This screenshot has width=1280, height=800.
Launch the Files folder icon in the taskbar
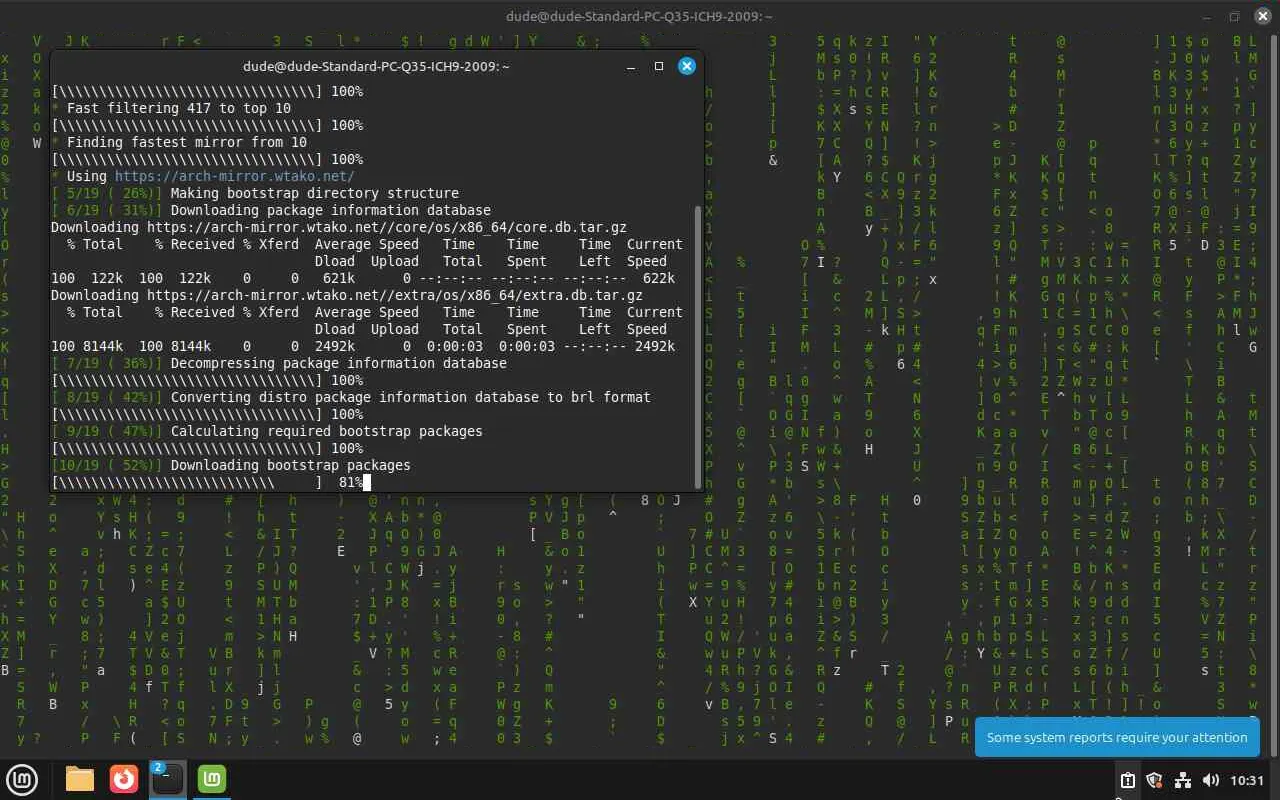pyautogui.click(x=80, y=779)
